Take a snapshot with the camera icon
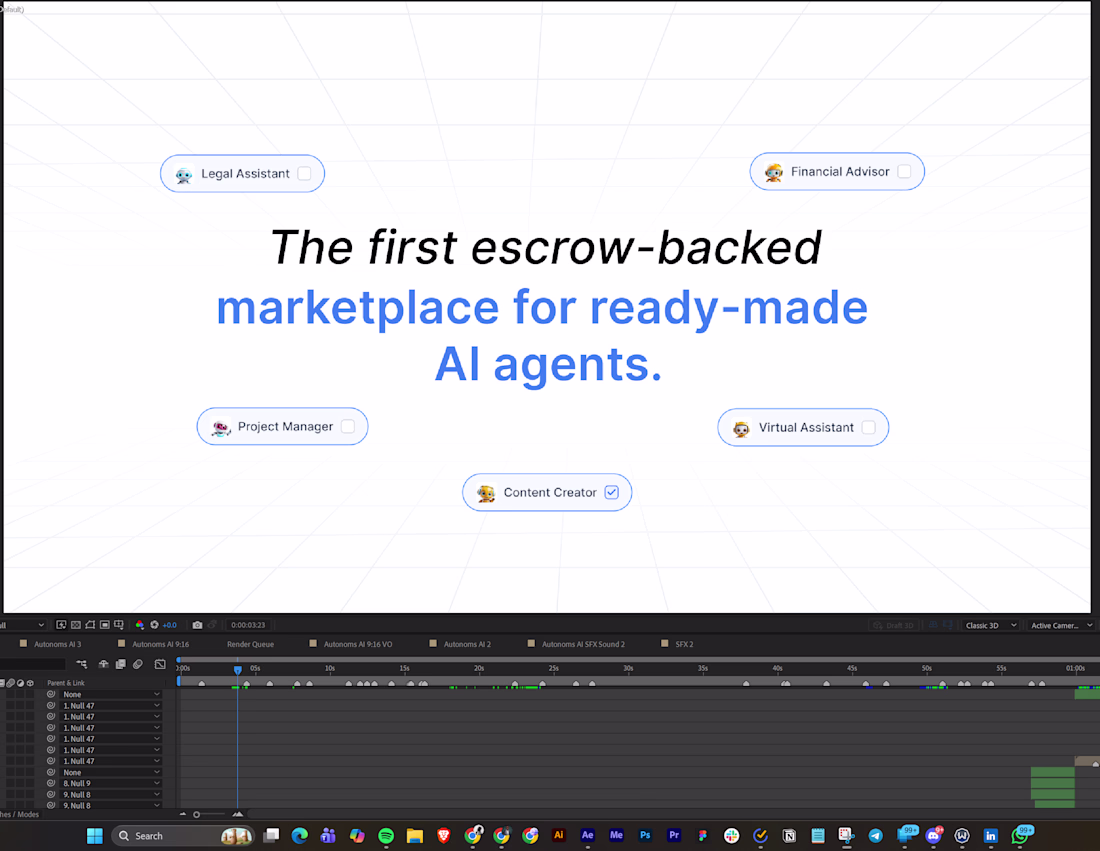This screenshot has height=851, width=1100. point(197,624)
